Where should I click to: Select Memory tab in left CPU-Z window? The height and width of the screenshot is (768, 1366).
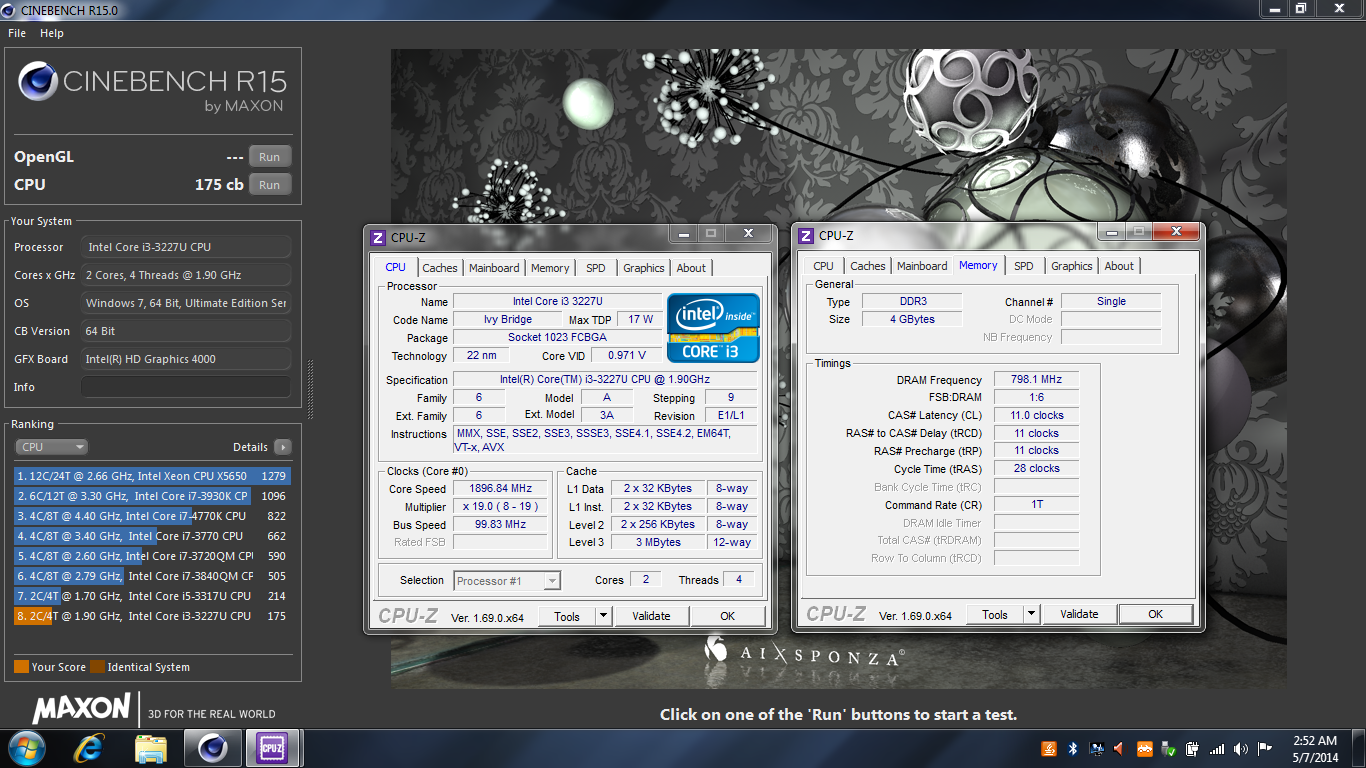tap(550, 268)
